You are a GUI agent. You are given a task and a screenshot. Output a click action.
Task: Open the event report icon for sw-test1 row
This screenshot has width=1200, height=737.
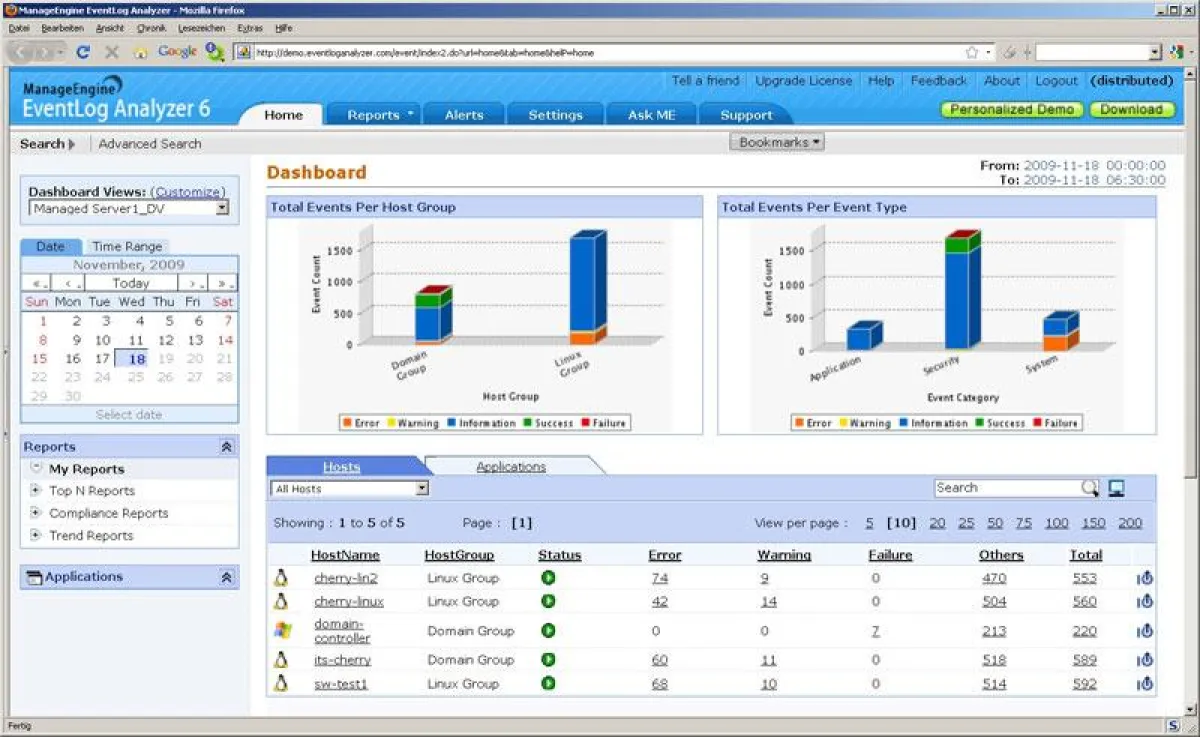1144,685
